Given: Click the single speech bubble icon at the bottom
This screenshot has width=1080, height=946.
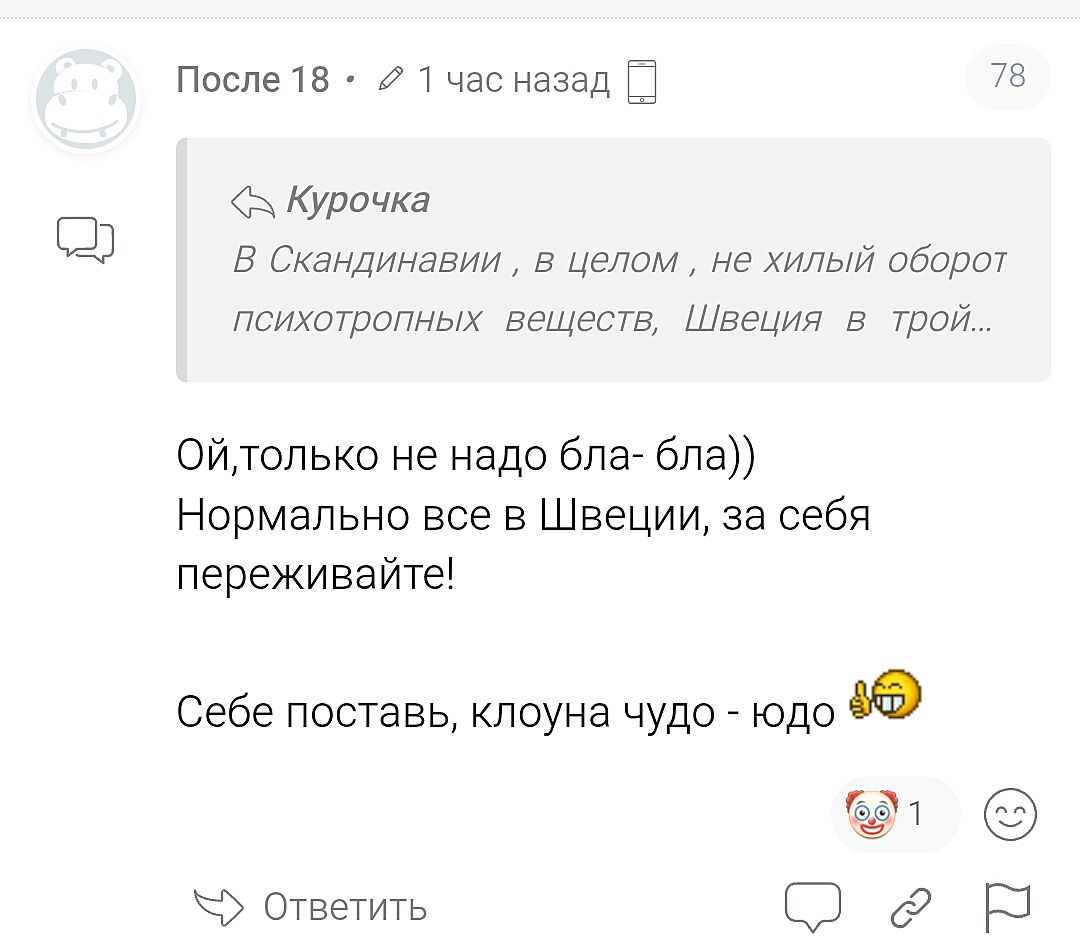Looking at the screenshot, I should 811,906.
